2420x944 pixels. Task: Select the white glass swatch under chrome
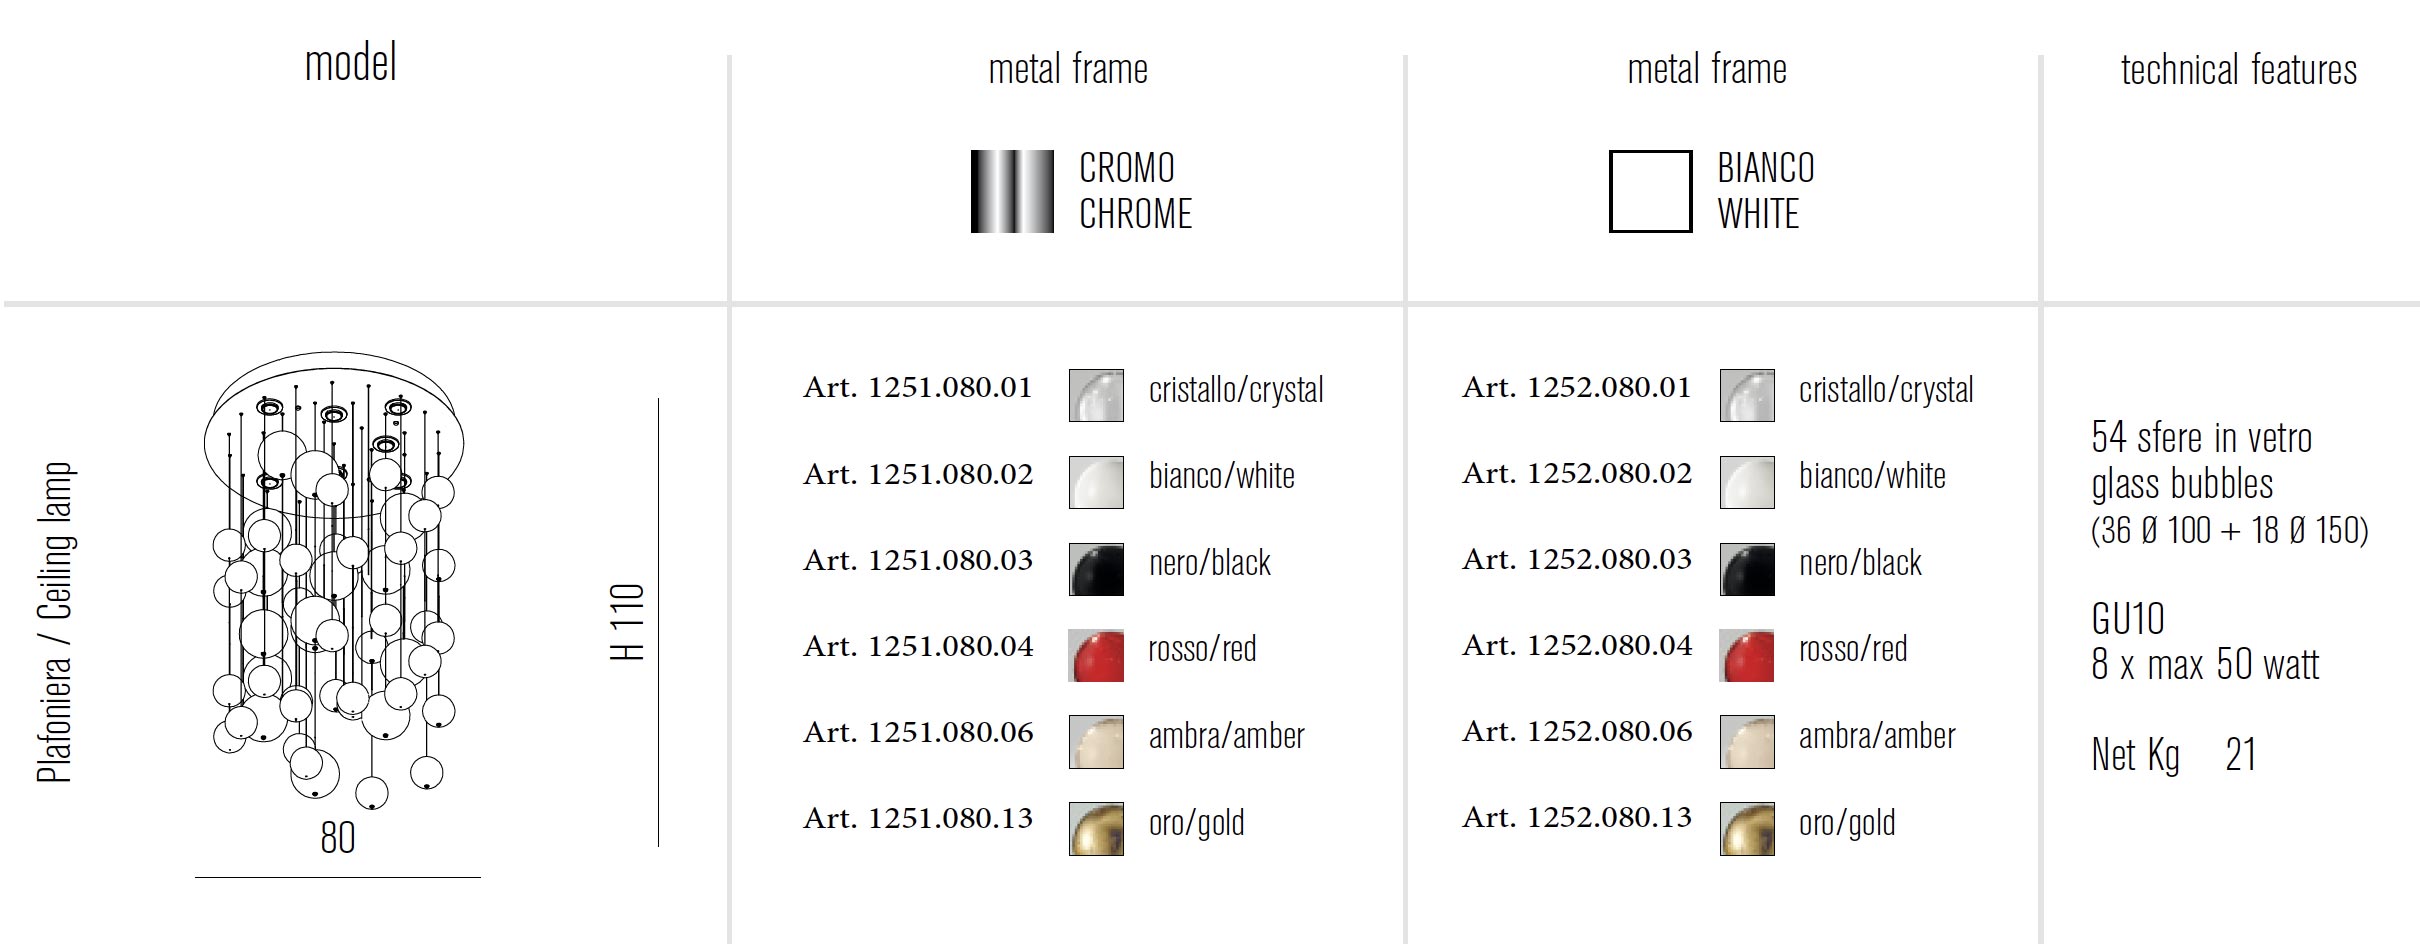tap(1096, 482)
